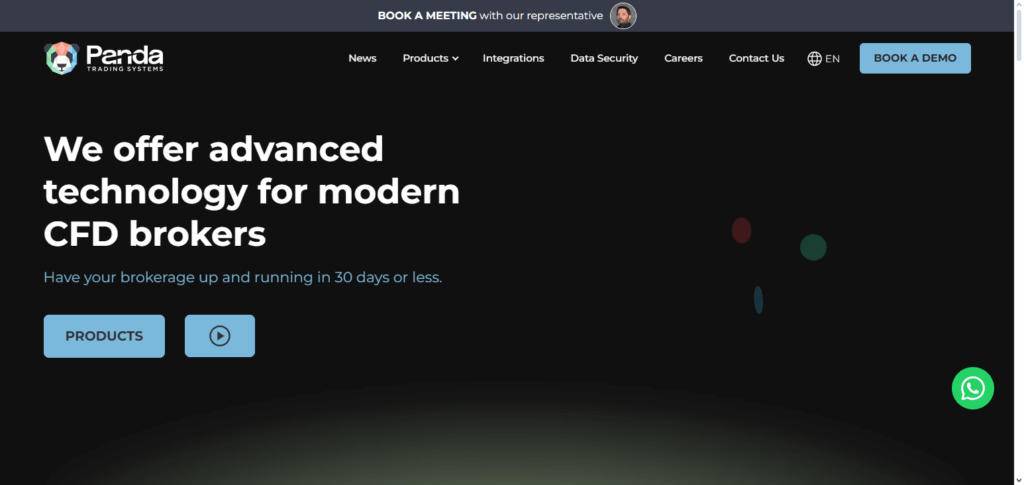
Task: Click the blue PRODUCTS hero button
Action: point(104,336)
